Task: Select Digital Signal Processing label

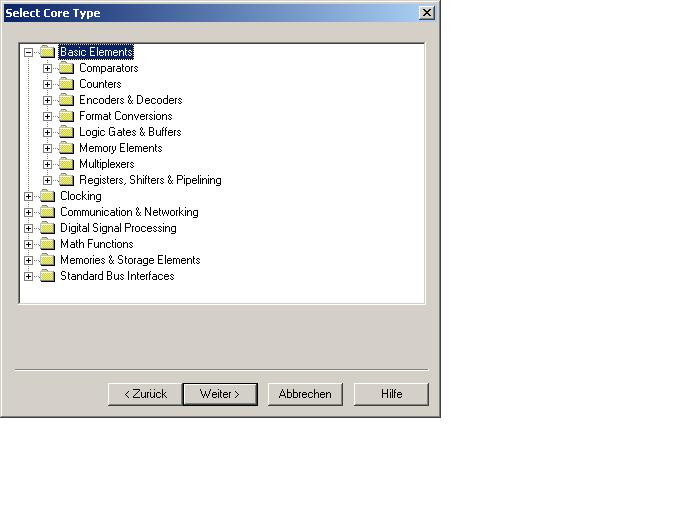Action: (118, 228)
